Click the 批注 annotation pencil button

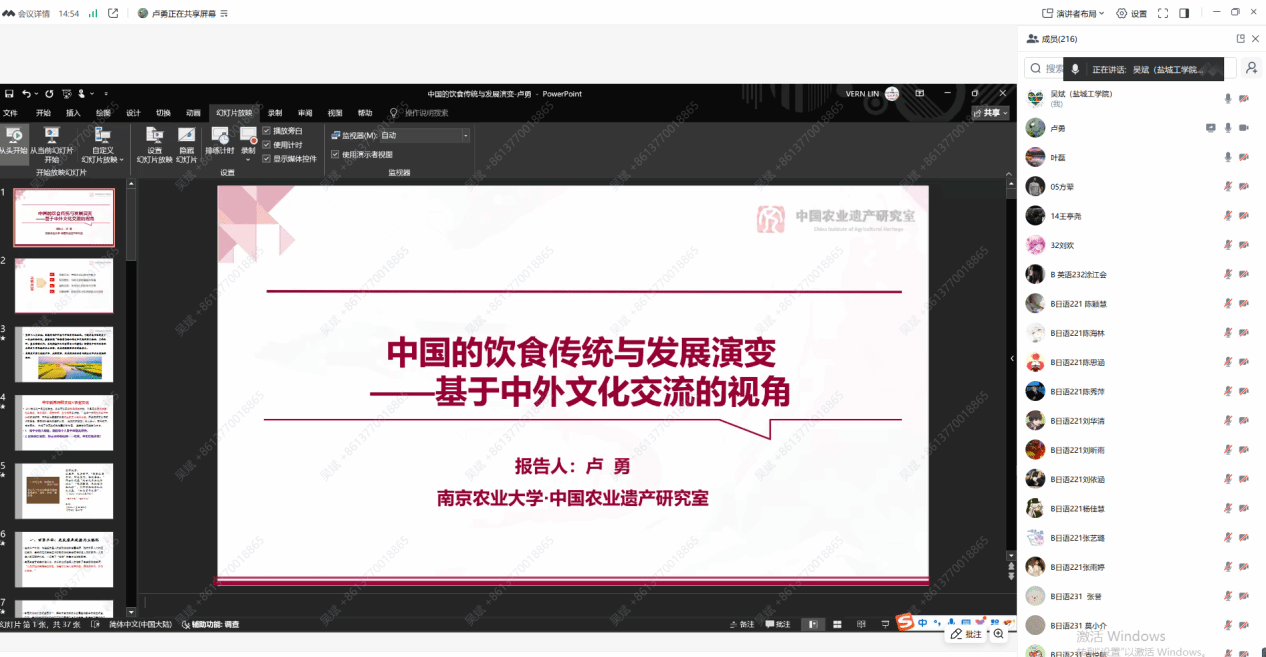(x=967, y=633)
